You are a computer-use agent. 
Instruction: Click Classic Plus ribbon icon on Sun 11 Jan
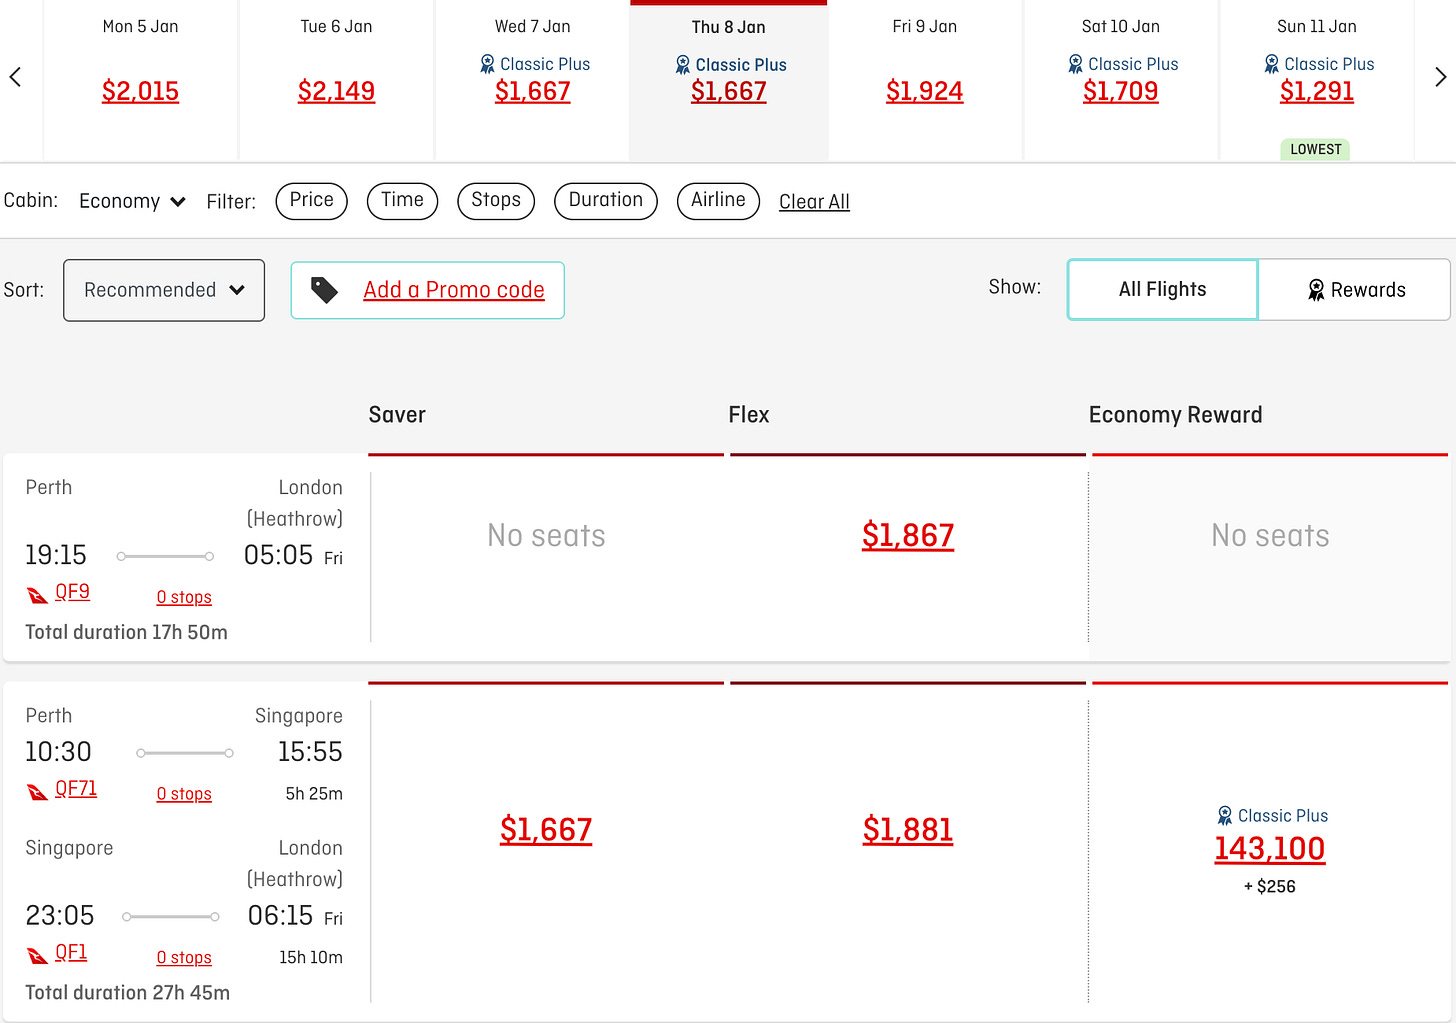[1271, 64]
